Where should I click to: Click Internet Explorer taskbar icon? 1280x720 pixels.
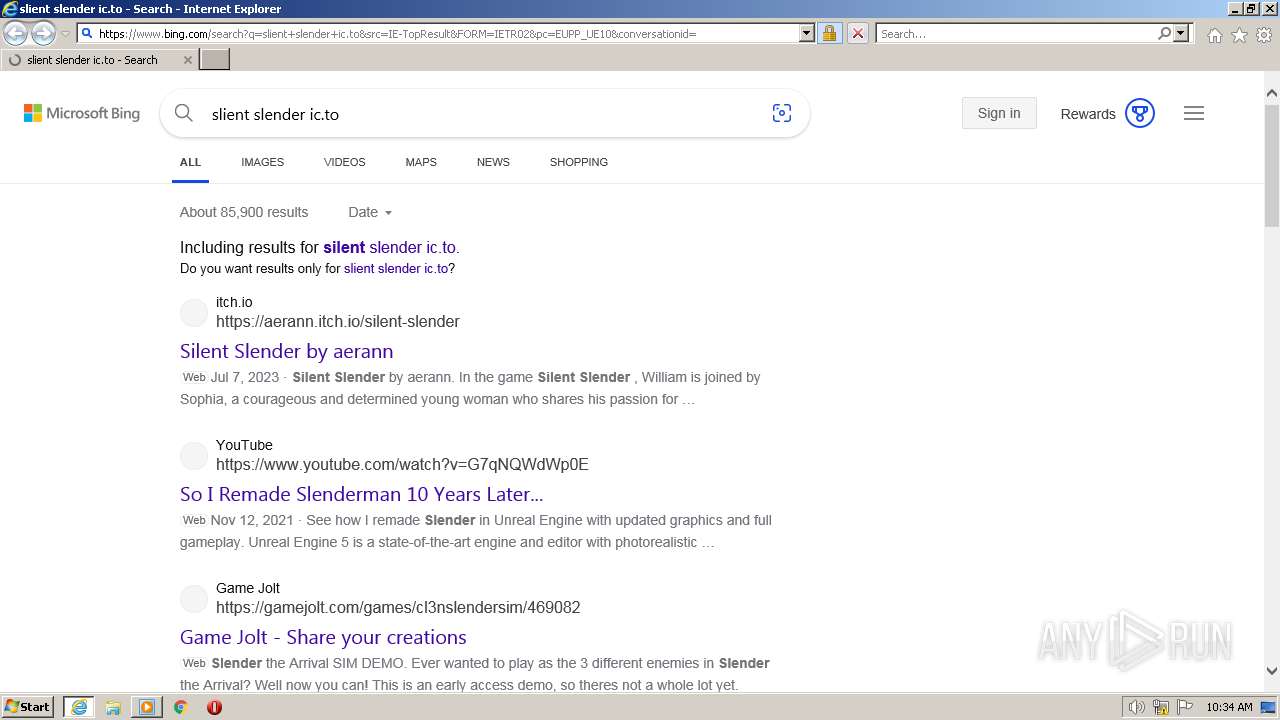[79, 707]
